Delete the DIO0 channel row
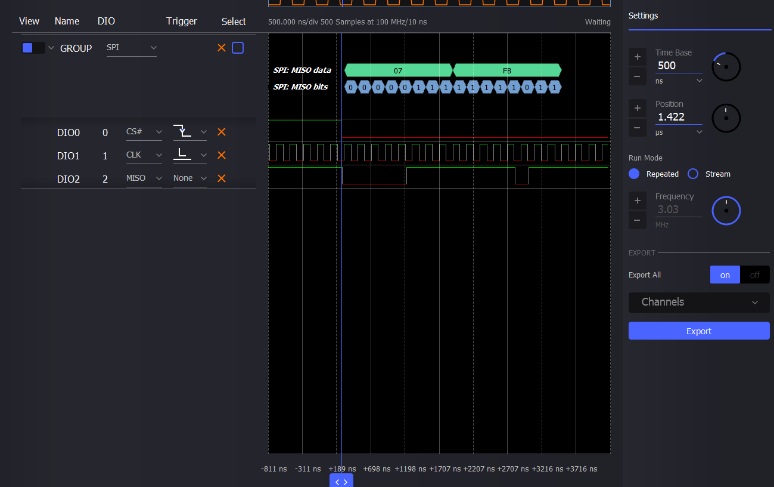Screen dimensions: 774x487 point(222,132)
